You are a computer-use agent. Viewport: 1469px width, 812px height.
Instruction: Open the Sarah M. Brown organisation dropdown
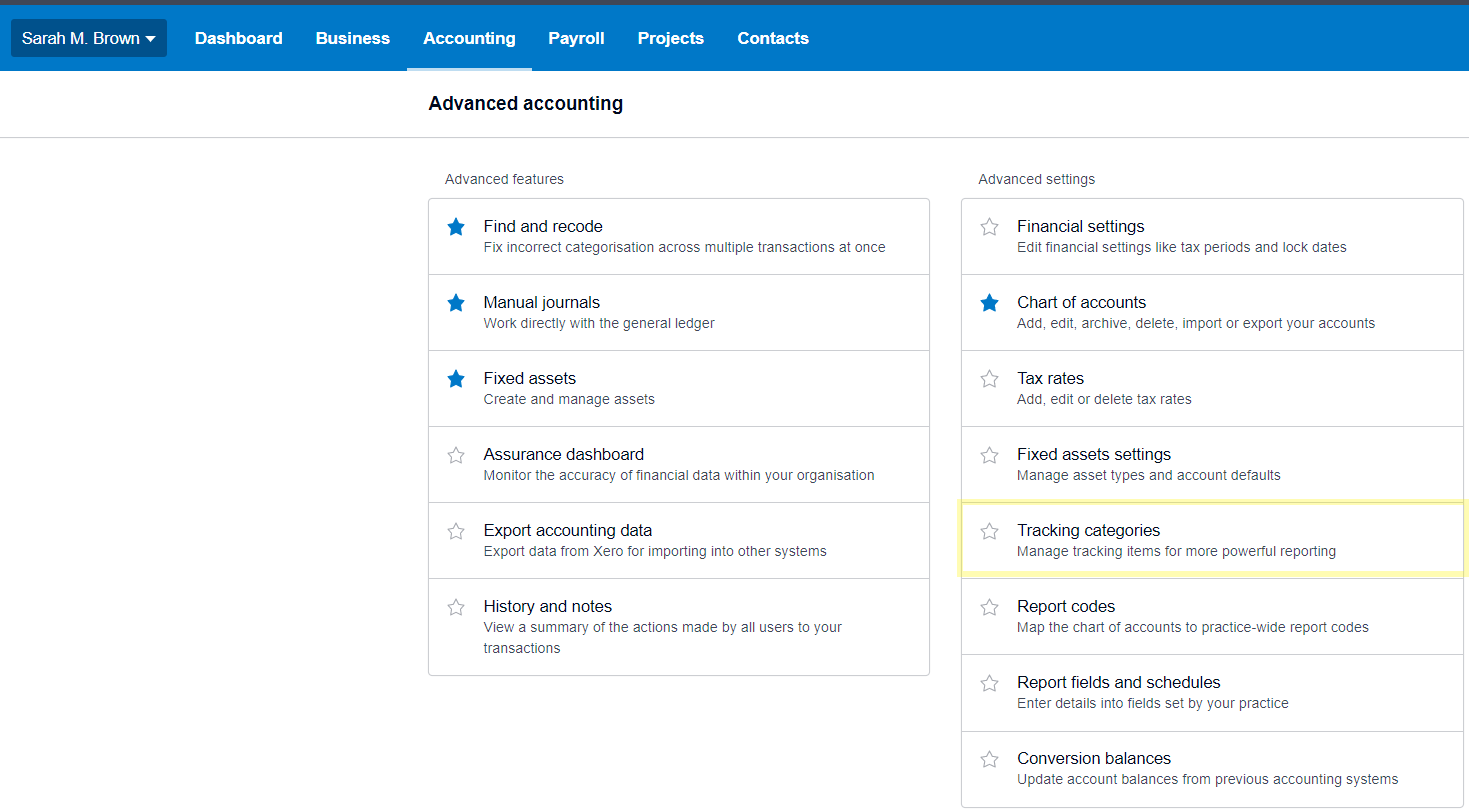coord(89,38)
